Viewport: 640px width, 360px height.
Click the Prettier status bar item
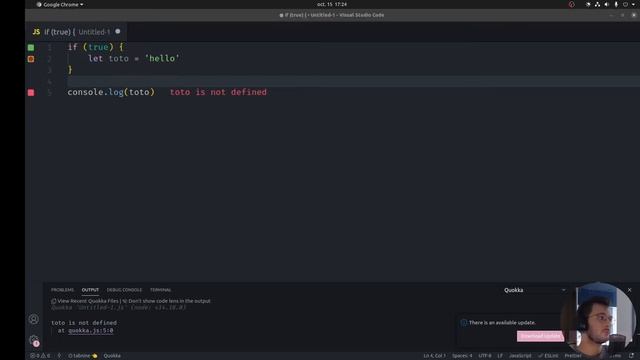point(573,356)
